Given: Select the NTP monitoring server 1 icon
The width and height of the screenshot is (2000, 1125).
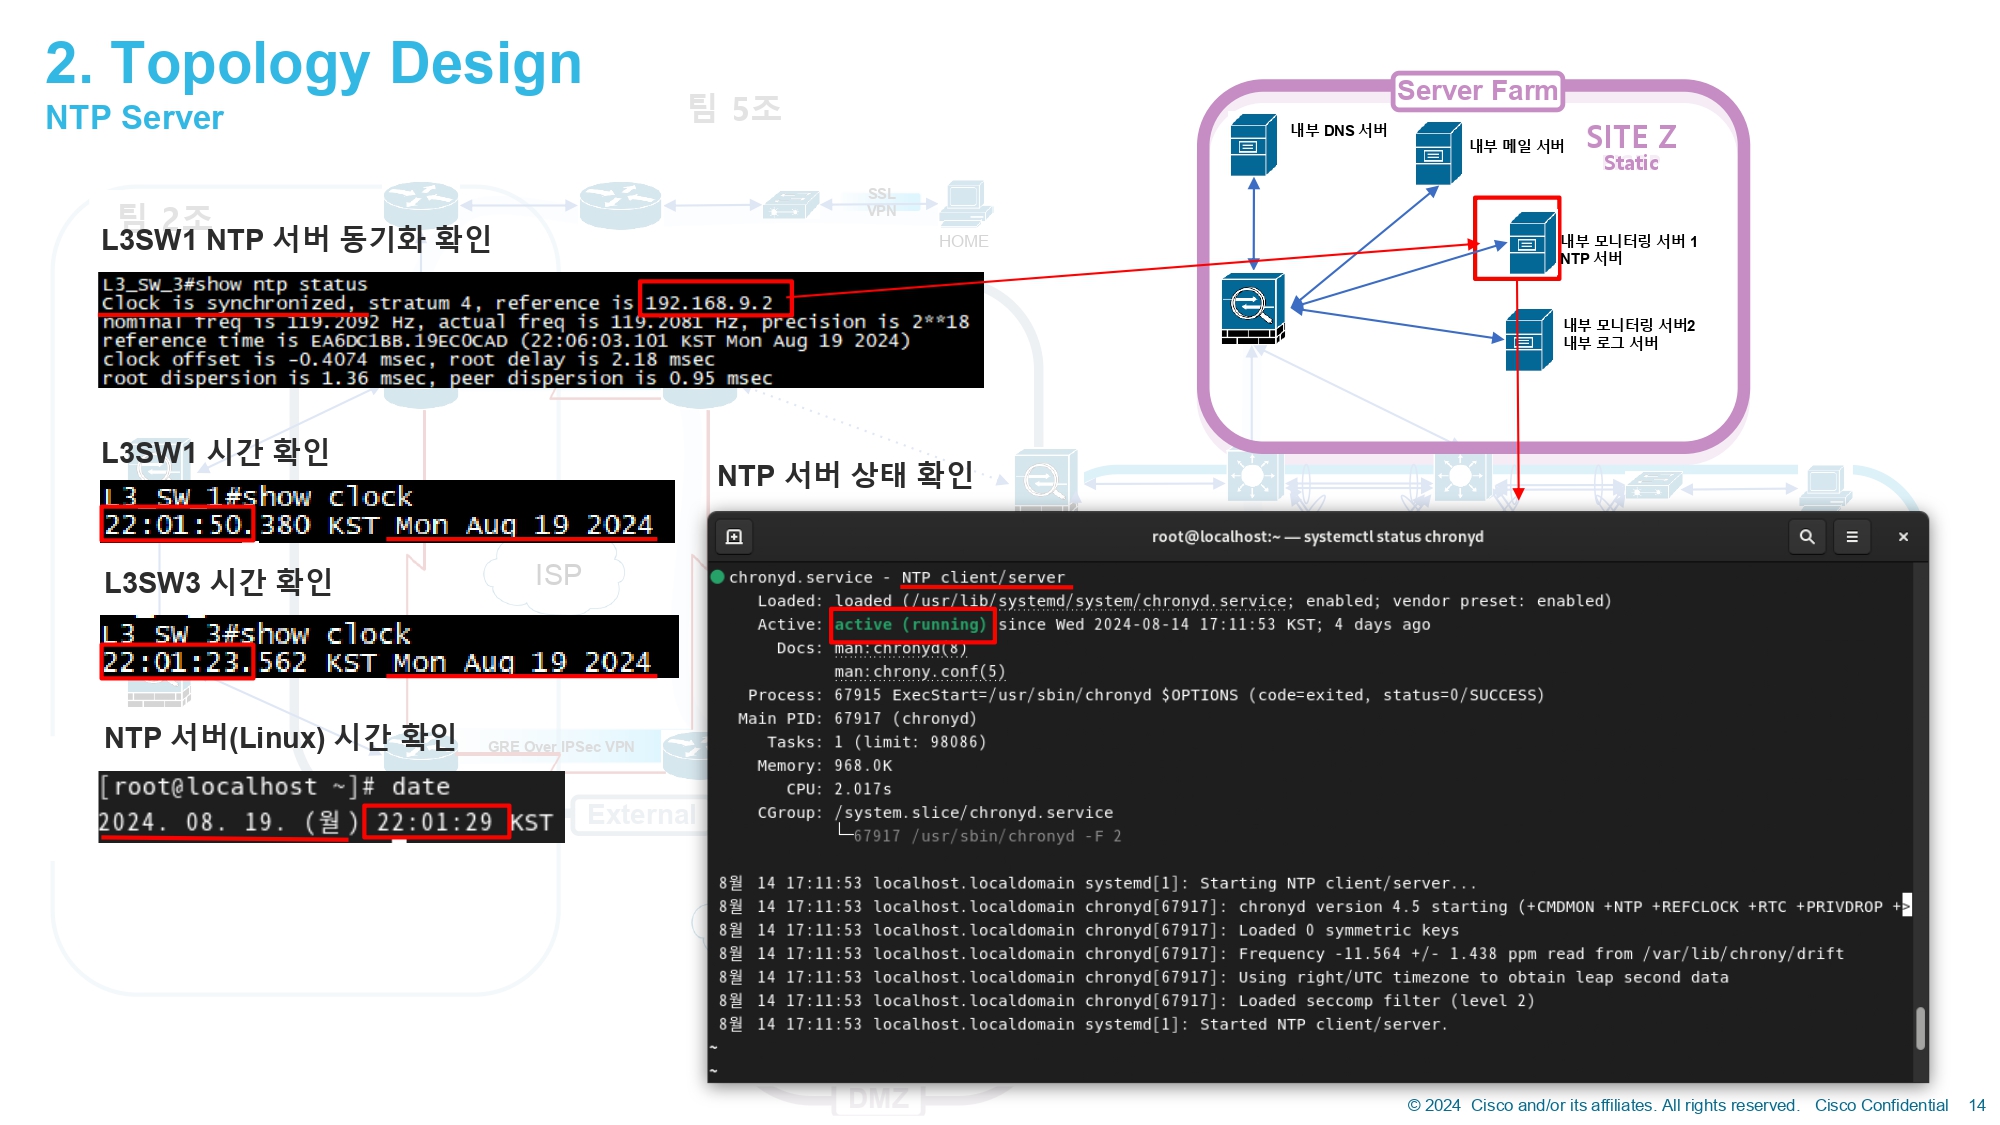Looking at the screenshot, I should click(x=1532, y=243).
